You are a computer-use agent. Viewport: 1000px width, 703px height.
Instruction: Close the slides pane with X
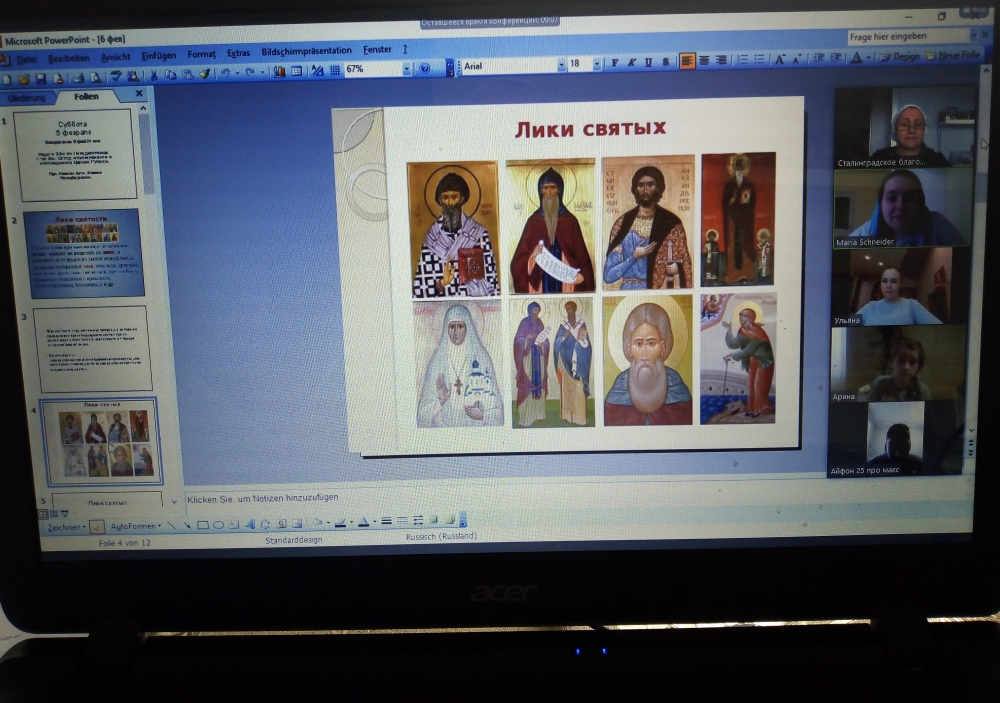(x=139, y=94)
